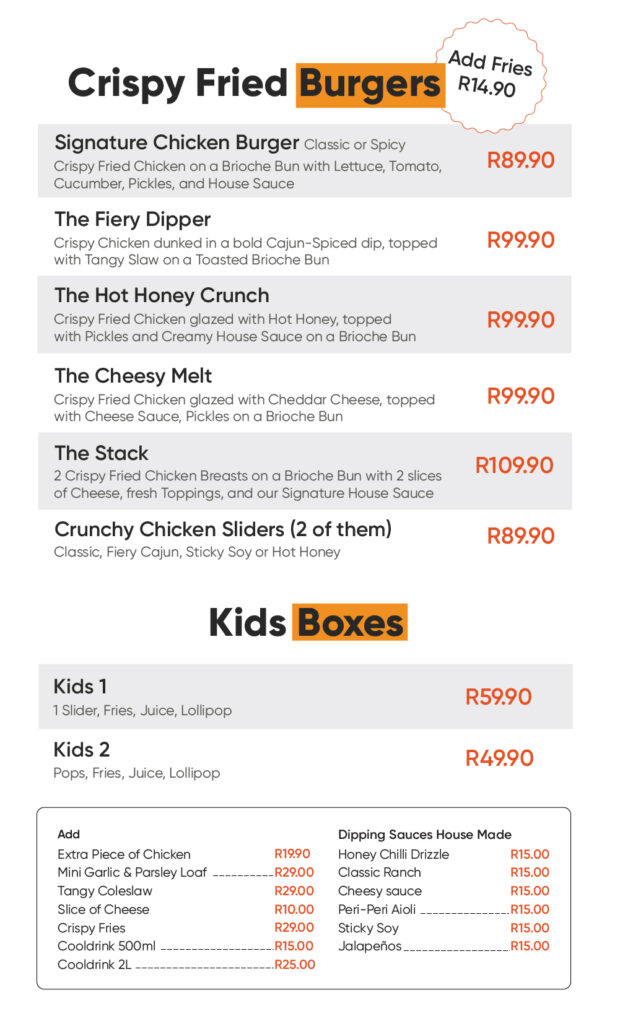Click the Kids Boxes section heading

click(307, 622)
